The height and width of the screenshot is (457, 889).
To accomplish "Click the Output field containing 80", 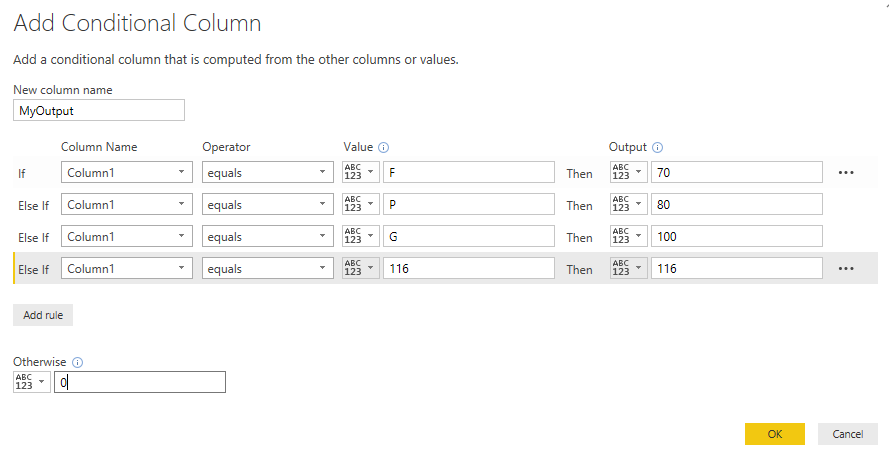I will coord(737,204).
